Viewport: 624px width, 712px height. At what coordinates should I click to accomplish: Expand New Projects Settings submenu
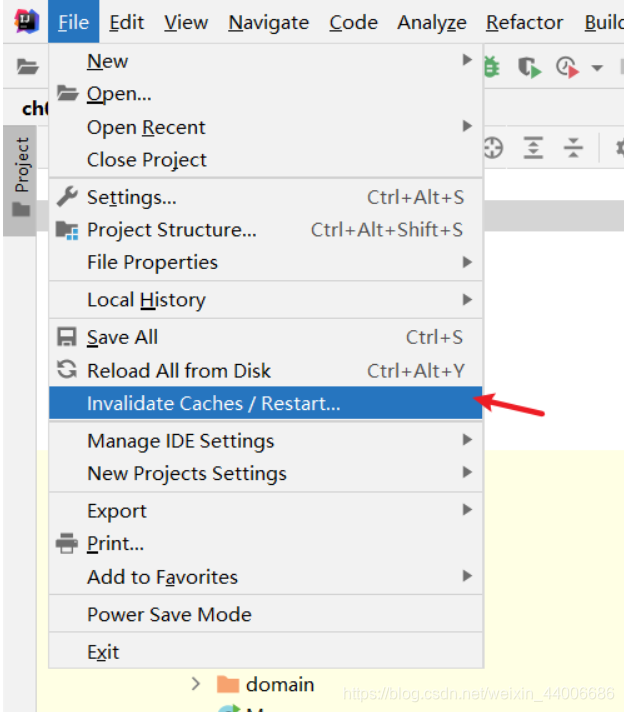pyautogui.click(x=266, y=473)
